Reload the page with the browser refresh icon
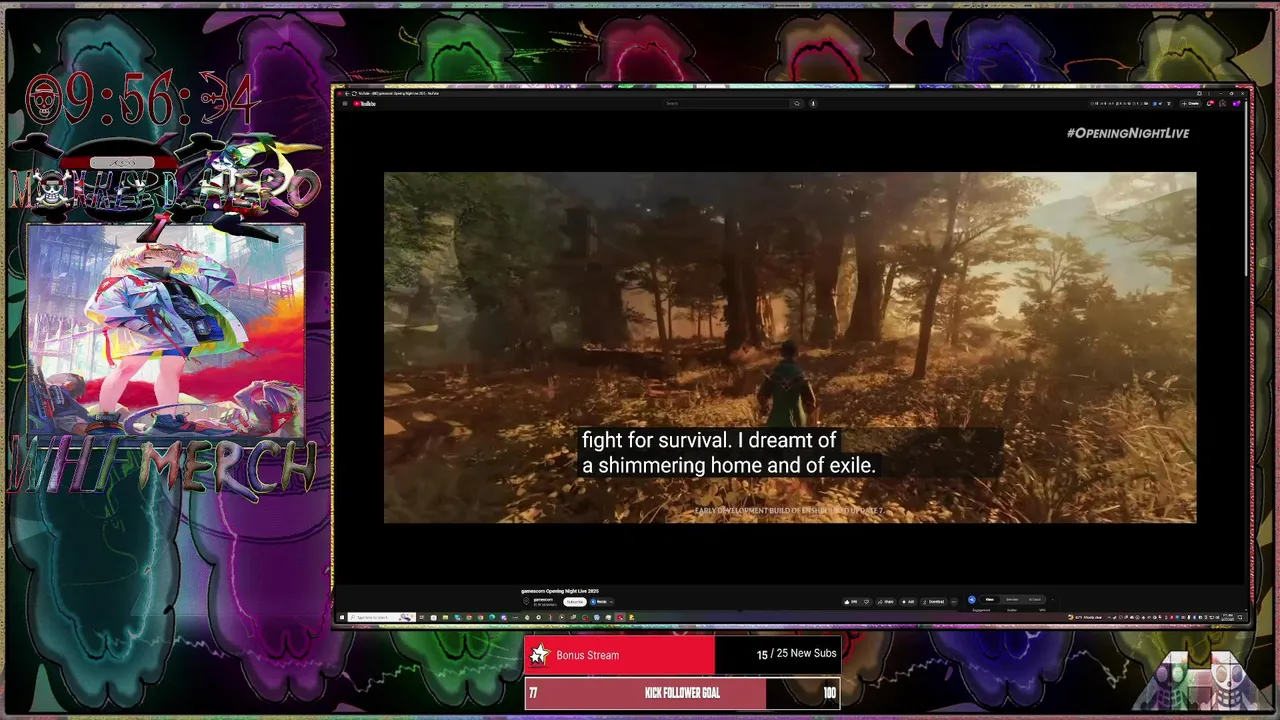The height and width of the screenshot is (720, 1280). 354,93
